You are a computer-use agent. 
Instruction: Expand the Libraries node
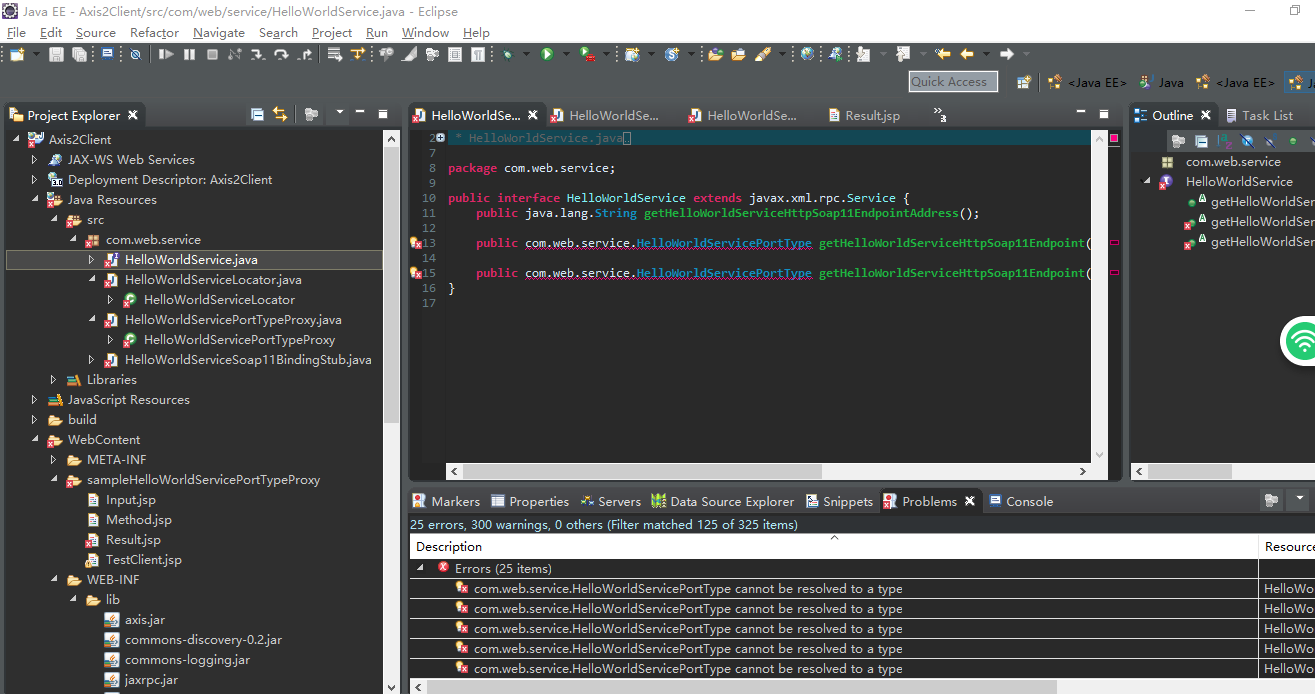[53, 380]
